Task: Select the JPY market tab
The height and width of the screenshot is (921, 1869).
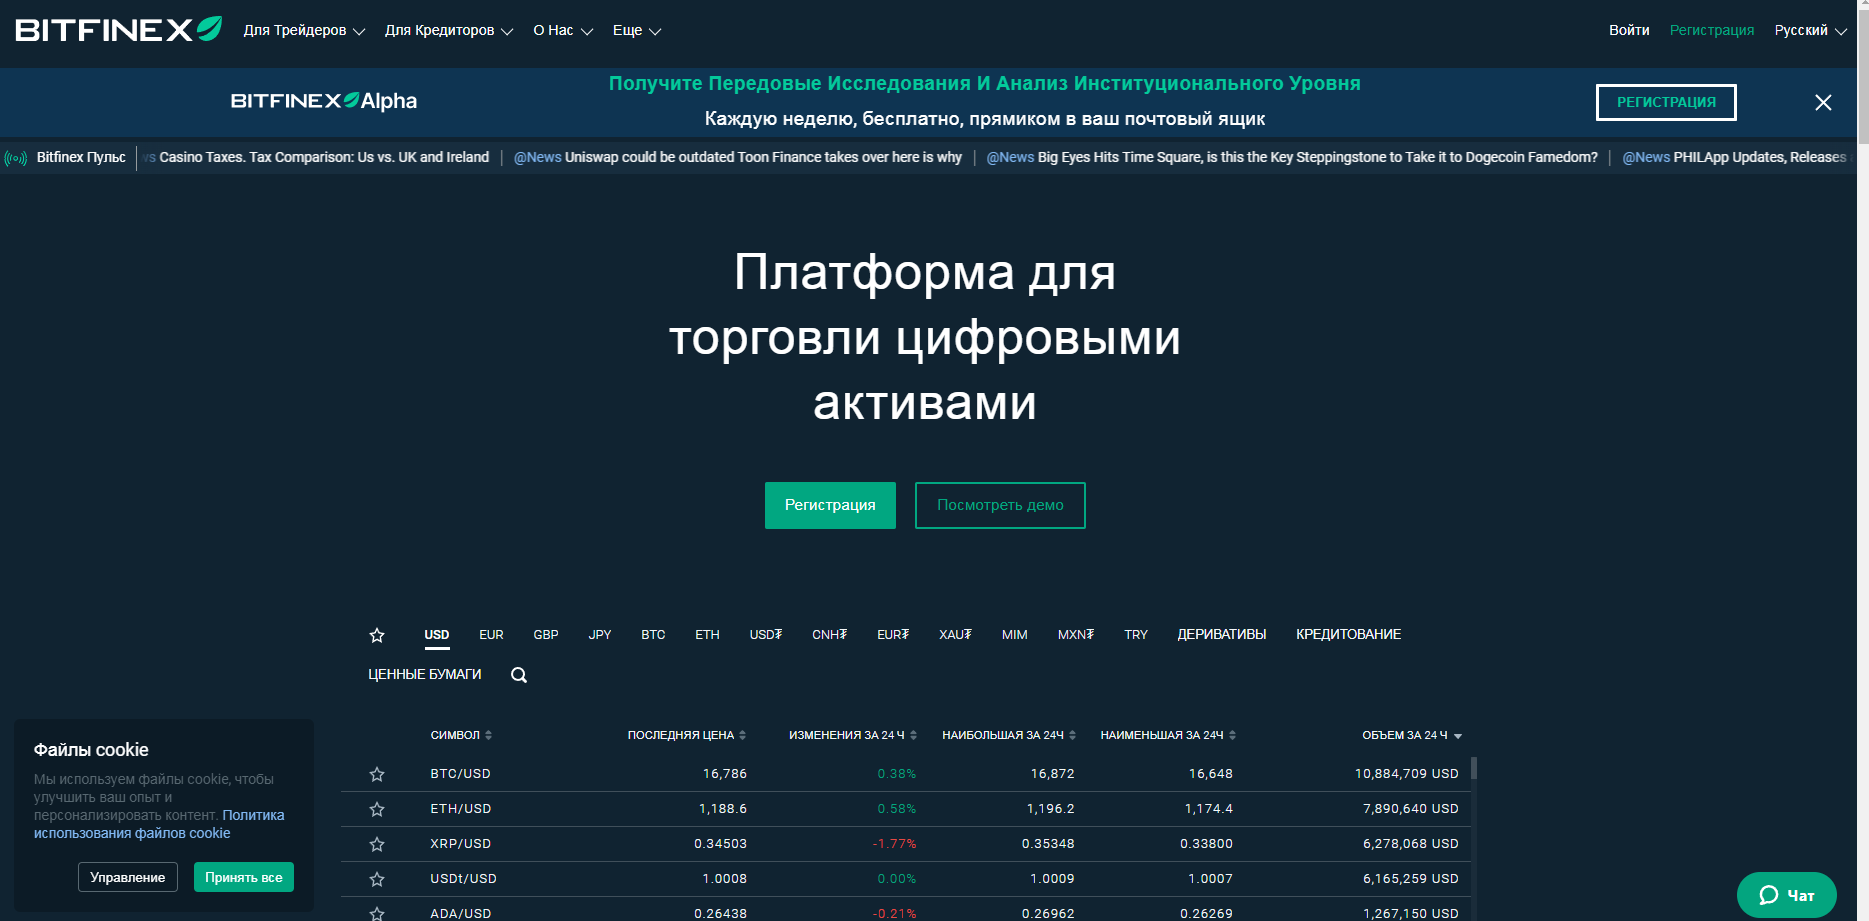Action: click(x=600, y=635)
